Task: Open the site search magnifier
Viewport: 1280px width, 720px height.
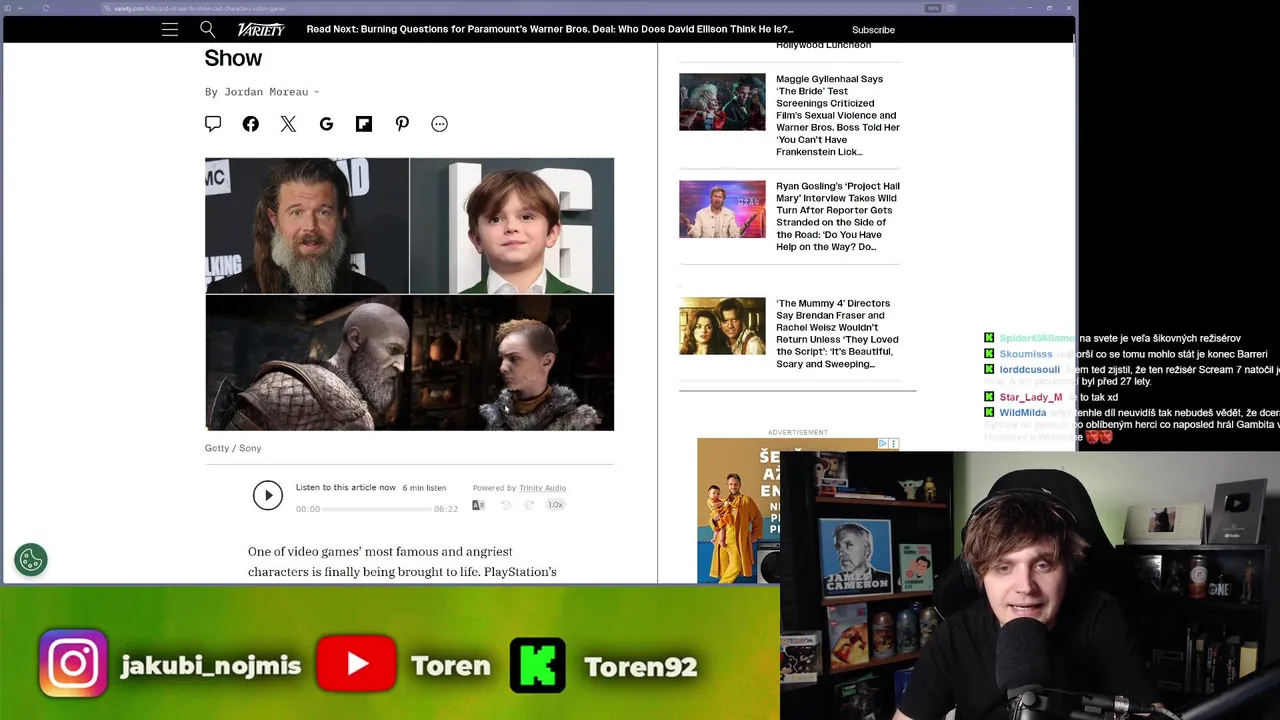Action: pos(207,29)
